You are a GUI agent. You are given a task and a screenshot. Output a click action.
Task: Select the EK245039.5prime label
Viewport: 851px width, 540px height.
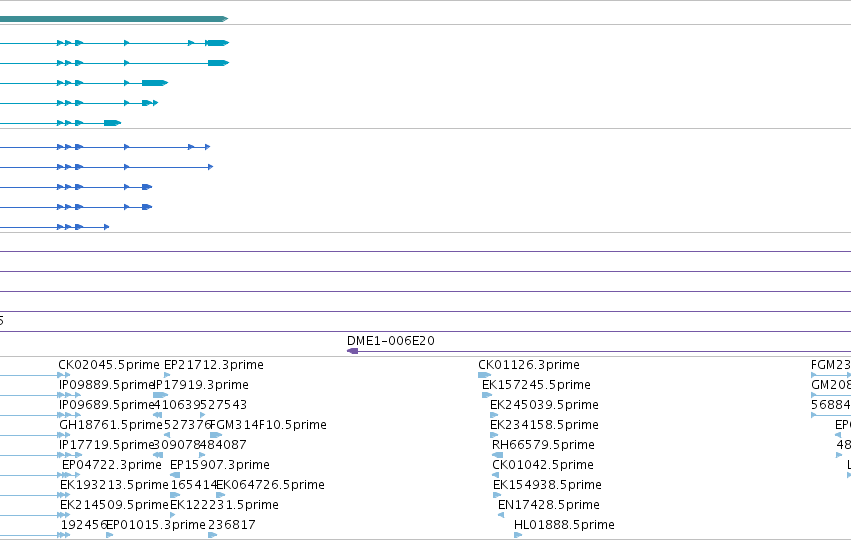[544, 405]
